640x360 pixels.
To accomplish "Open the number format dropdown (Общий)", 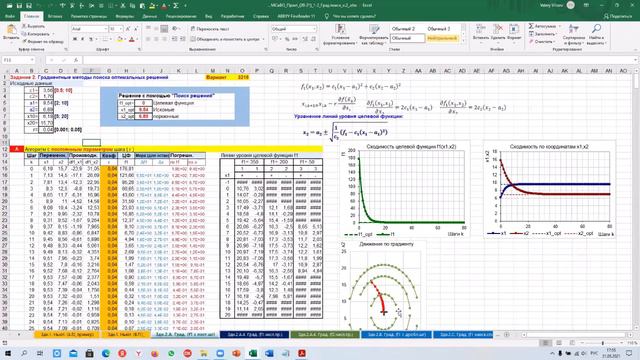I will pyautogui.click(x=314, y=29).
